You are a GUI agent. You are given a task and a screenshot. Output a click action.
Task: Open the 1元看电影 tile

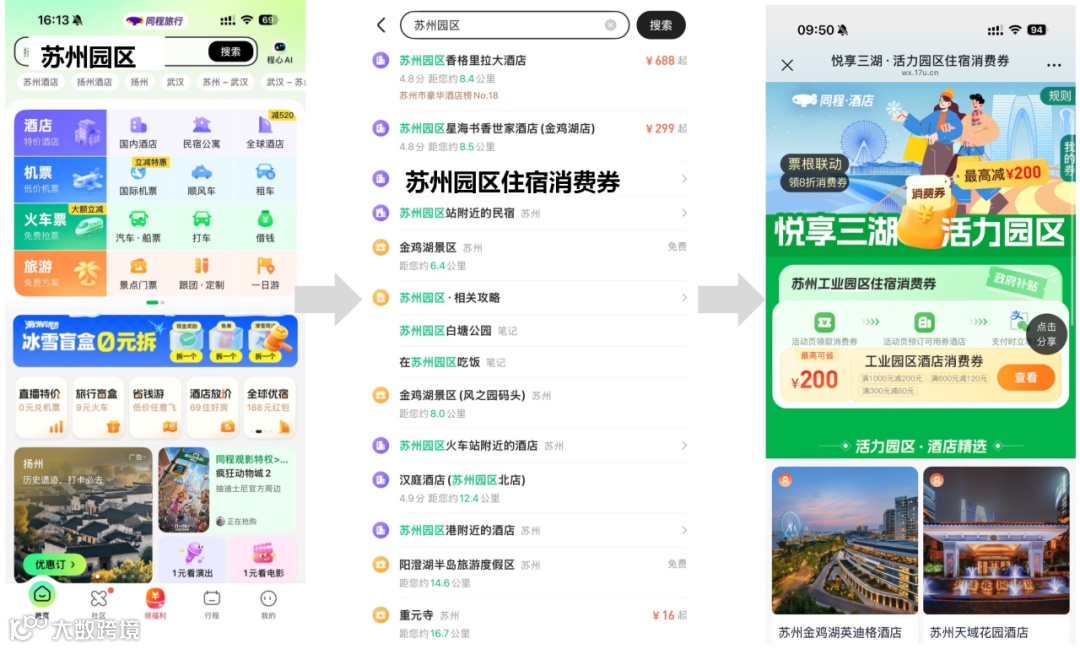[263, 559]
